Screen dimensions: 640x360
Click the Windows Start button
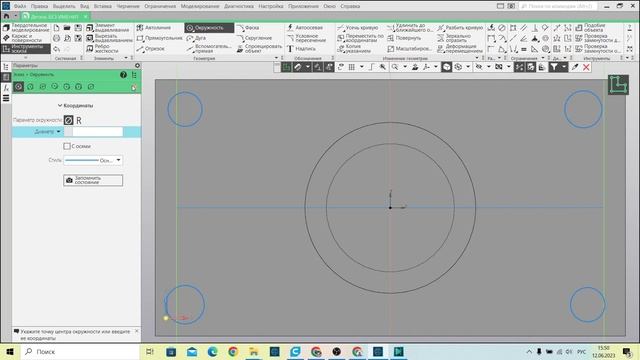click(10, 351)
